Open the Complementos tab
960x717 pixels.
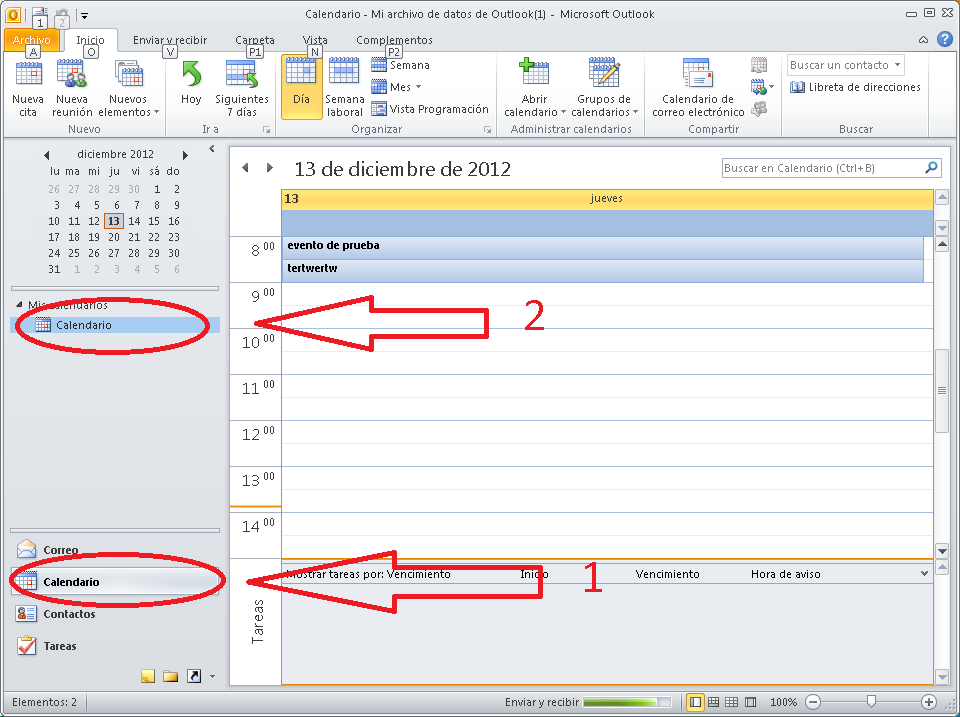[x=394, y=40]
